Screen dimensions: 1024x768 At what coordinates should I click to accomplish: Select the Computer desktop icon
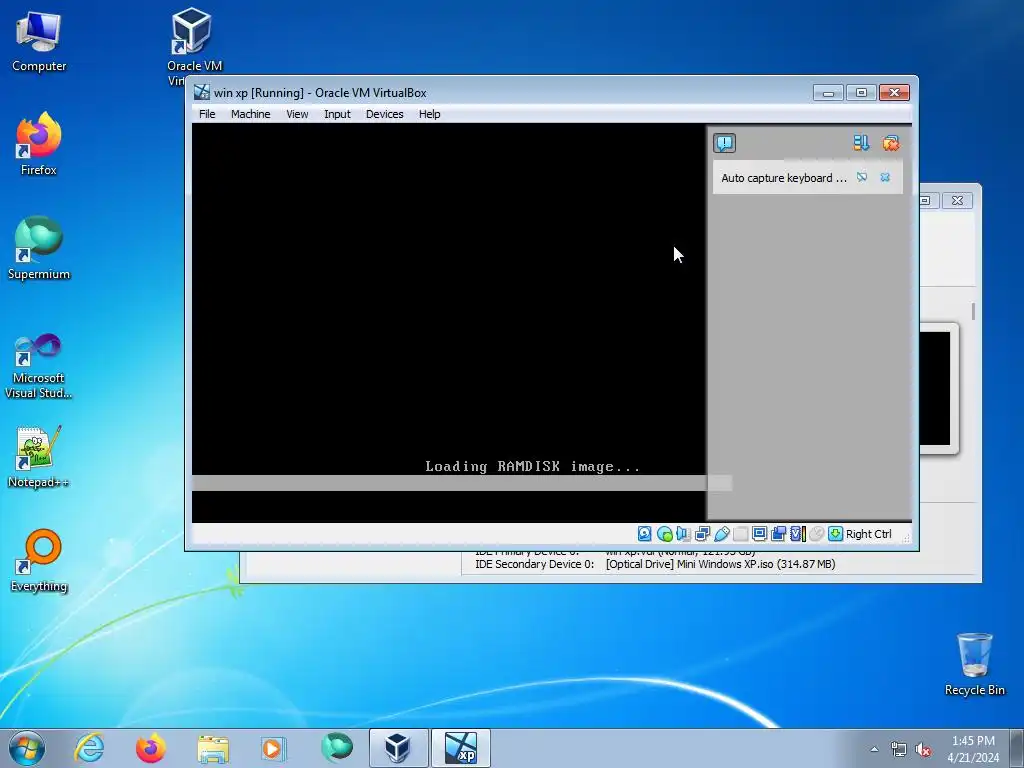[x=39, y=41]
